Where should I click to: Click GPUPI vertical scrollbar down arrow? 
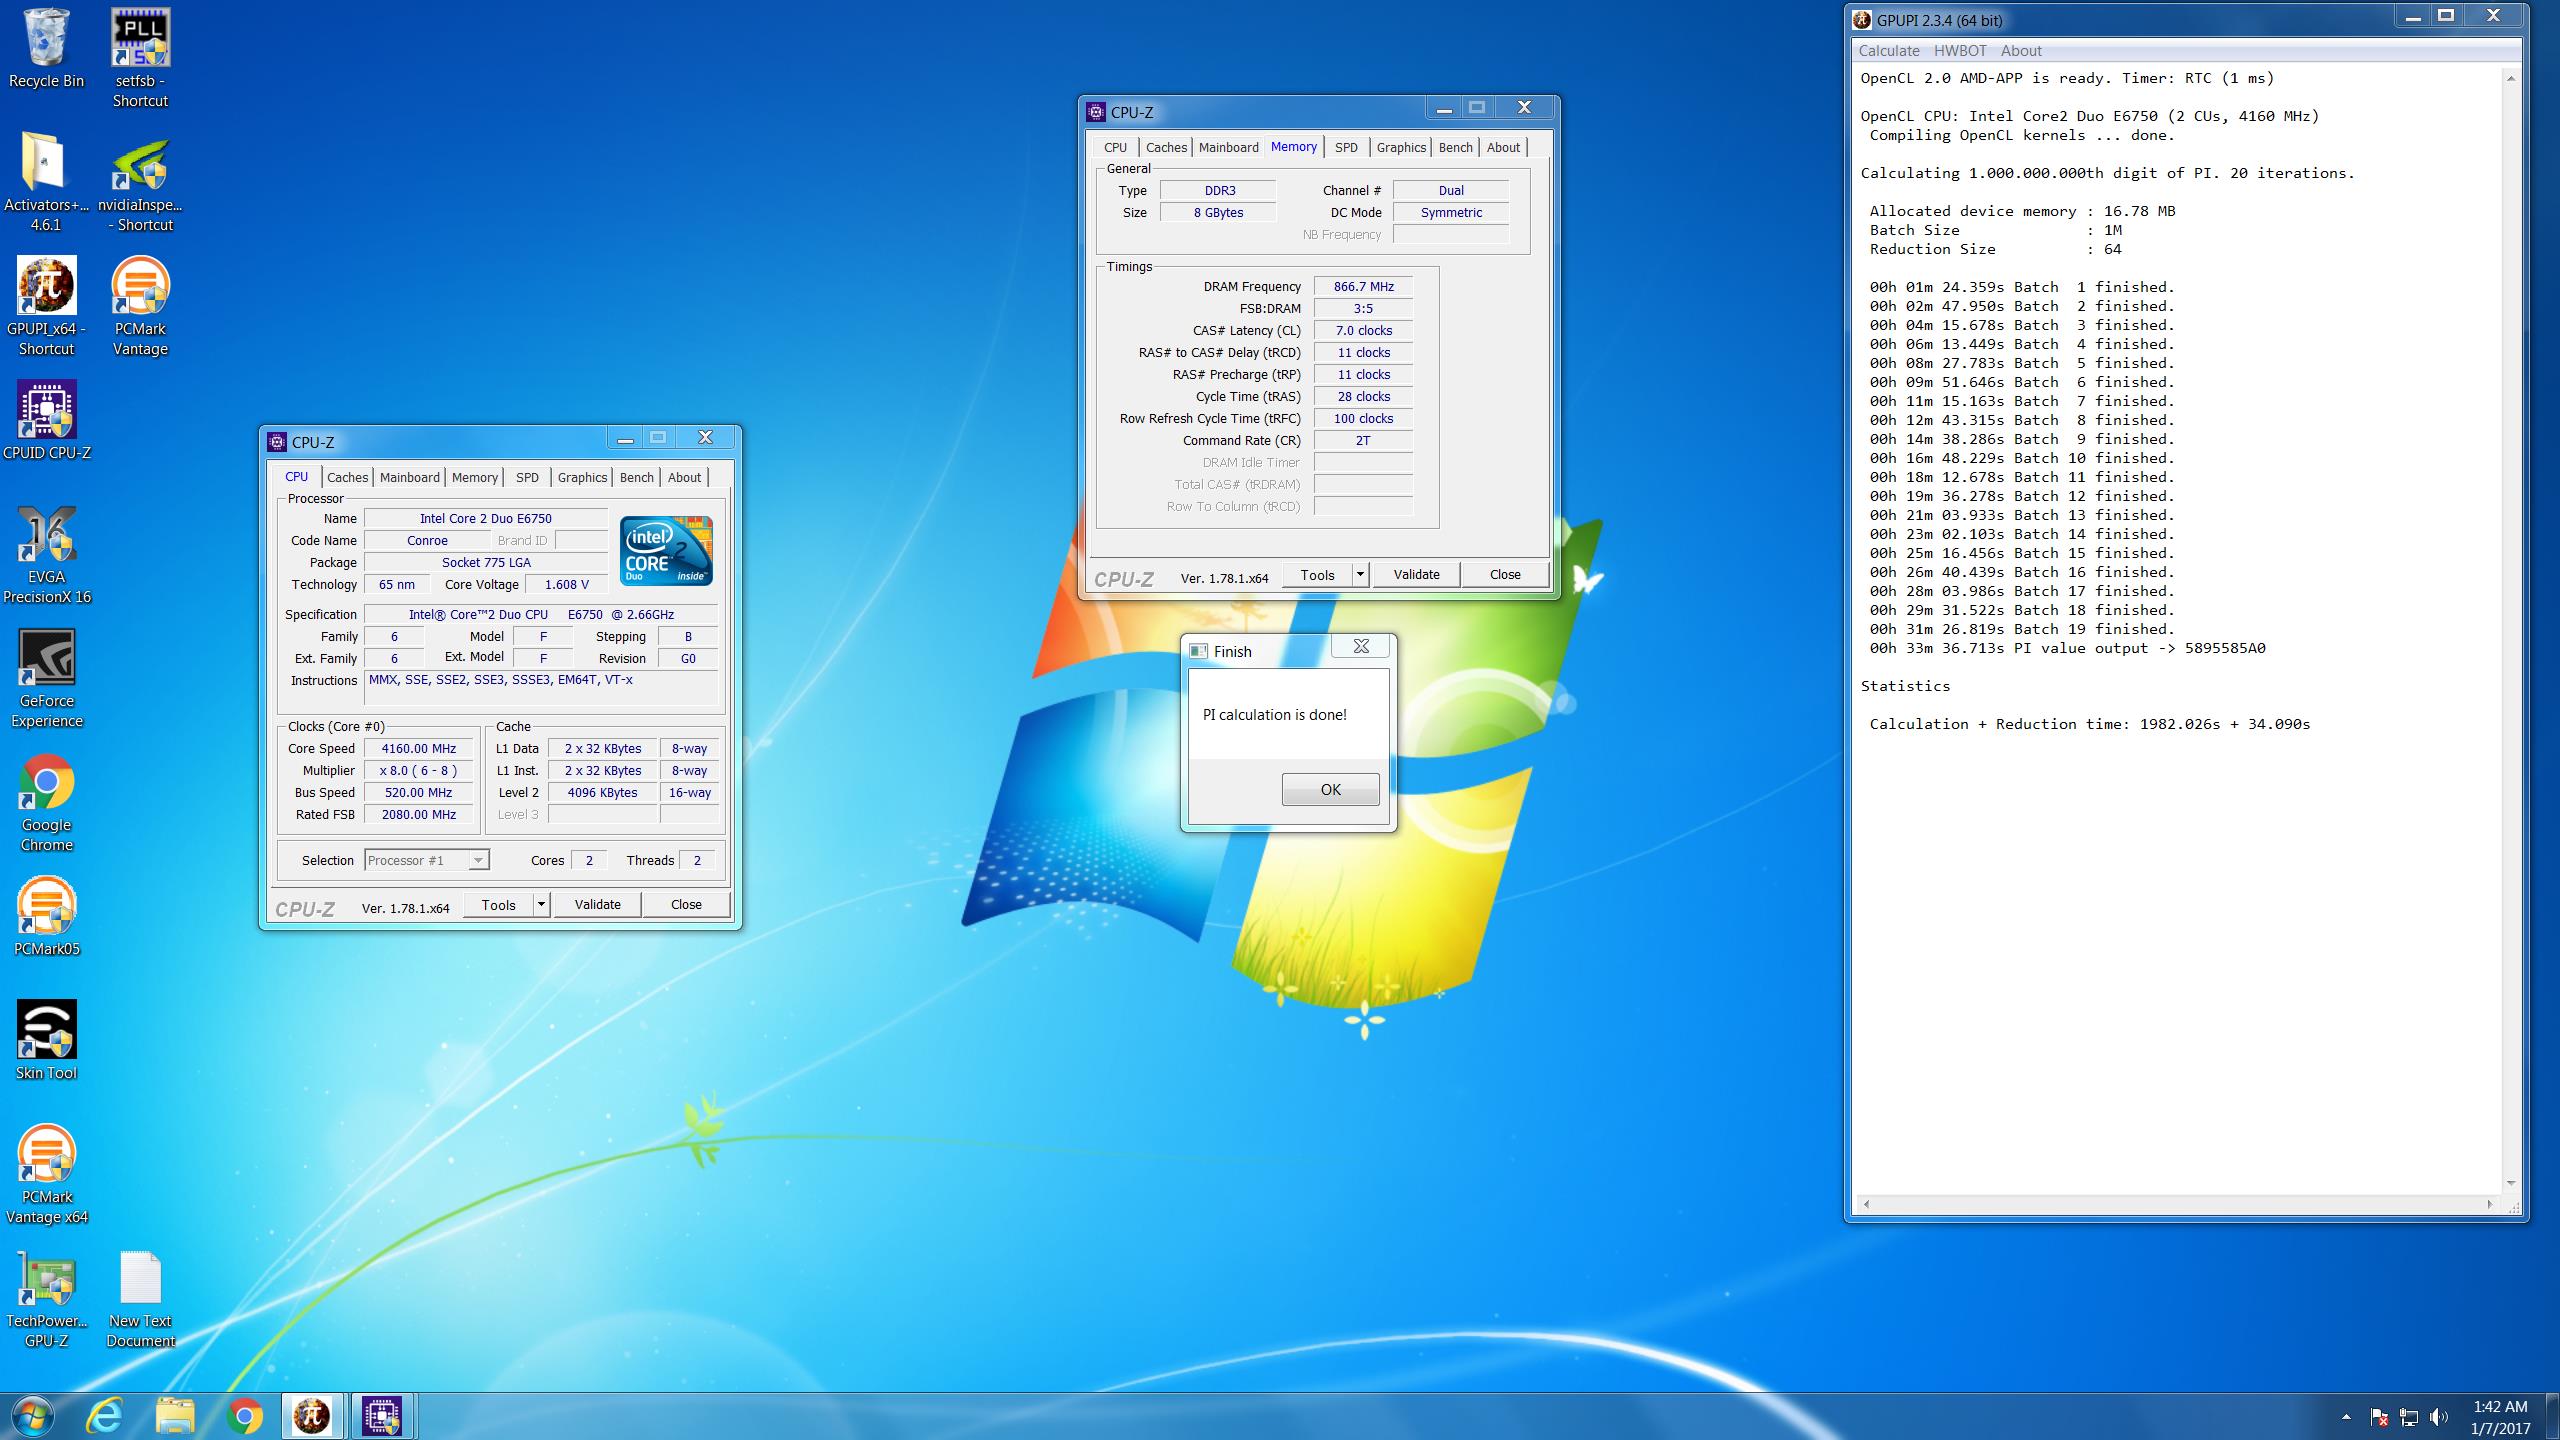point(2511,1183)
